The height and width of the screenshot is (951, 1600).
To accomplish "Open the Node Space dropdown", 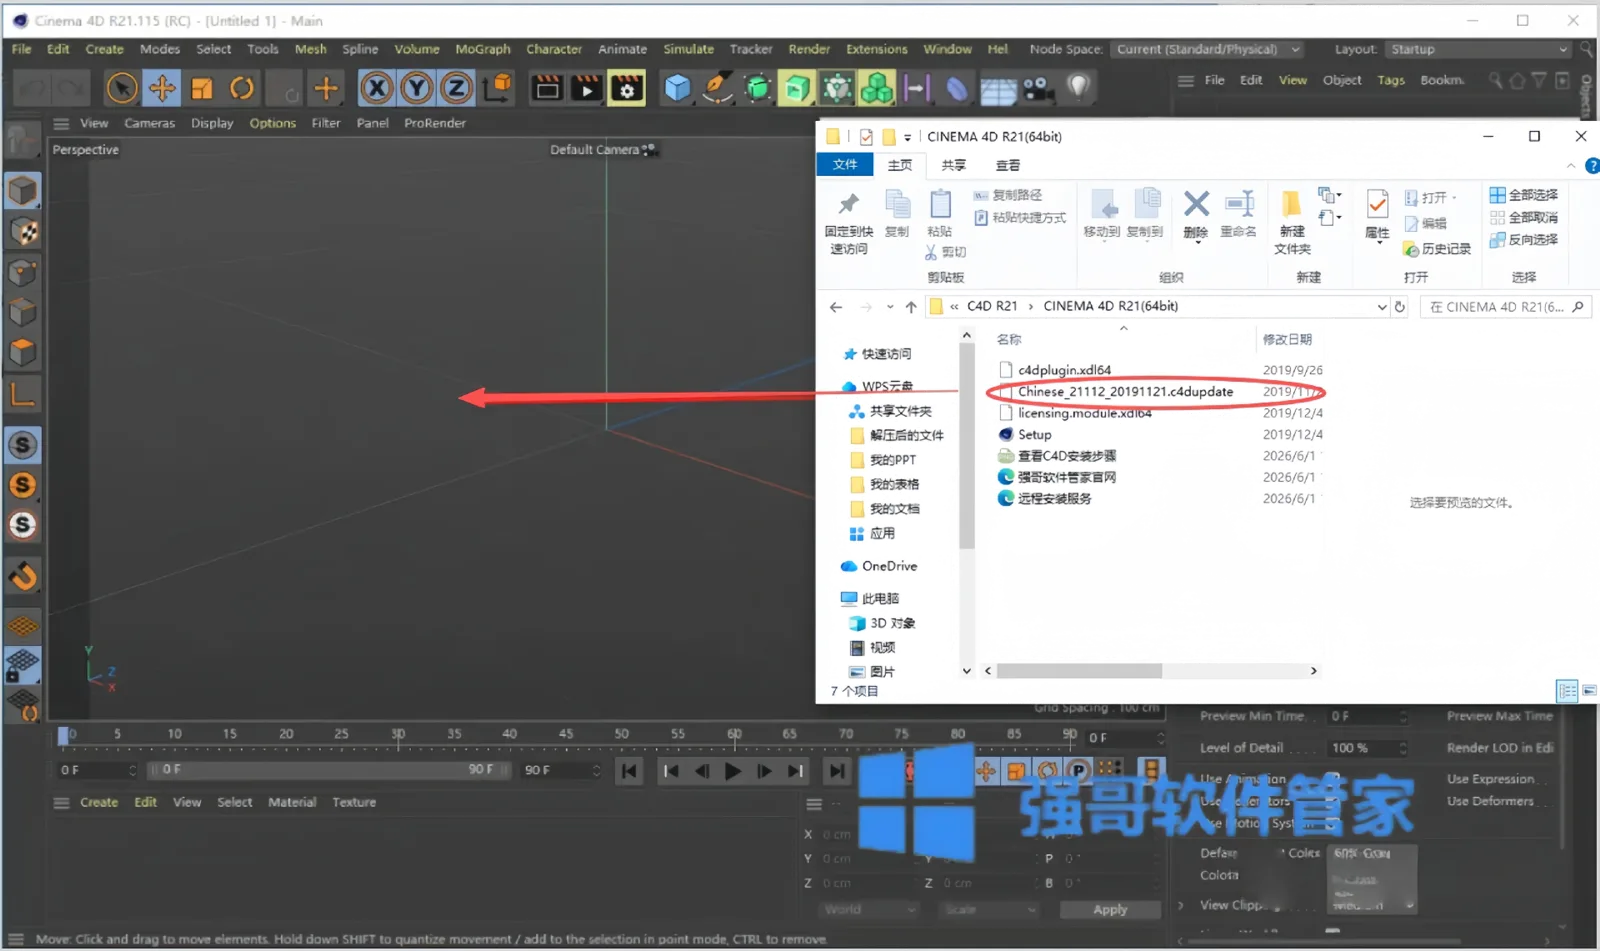I will (1208, 49).
